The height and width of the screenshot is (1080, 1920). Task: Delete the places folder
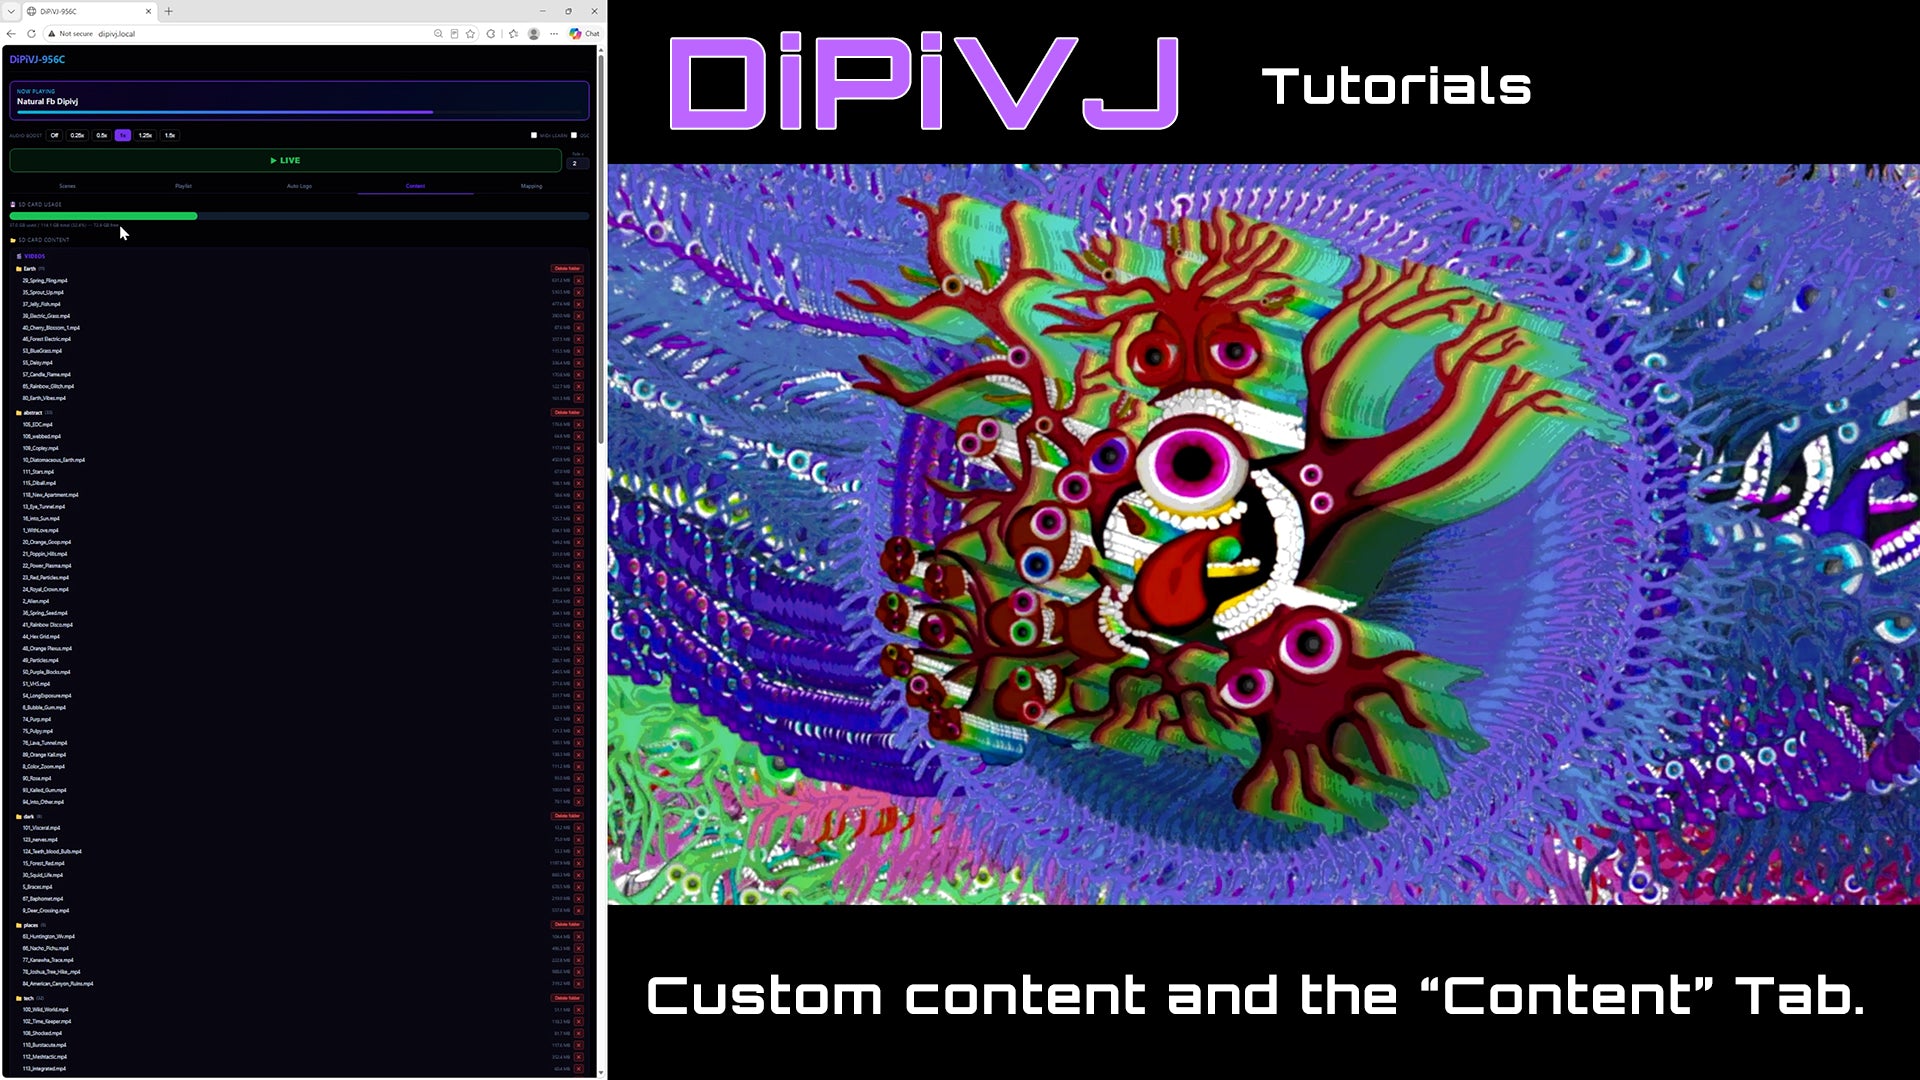[x=567, y=925]
